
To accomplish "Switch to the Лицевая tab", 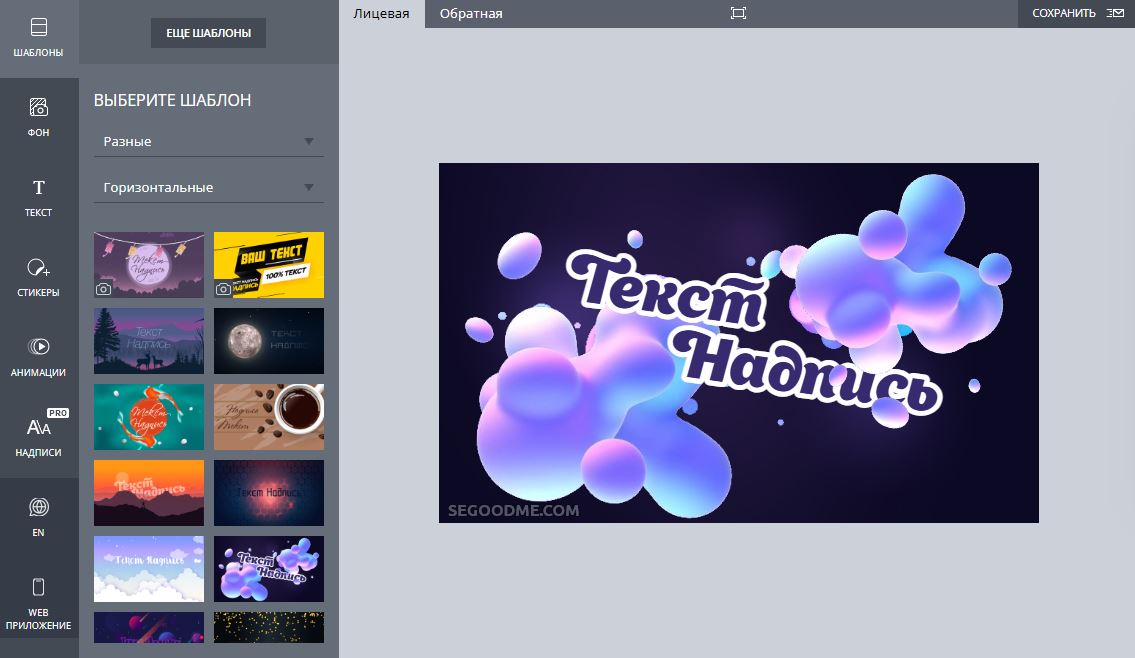I will (x=381, y=14).
